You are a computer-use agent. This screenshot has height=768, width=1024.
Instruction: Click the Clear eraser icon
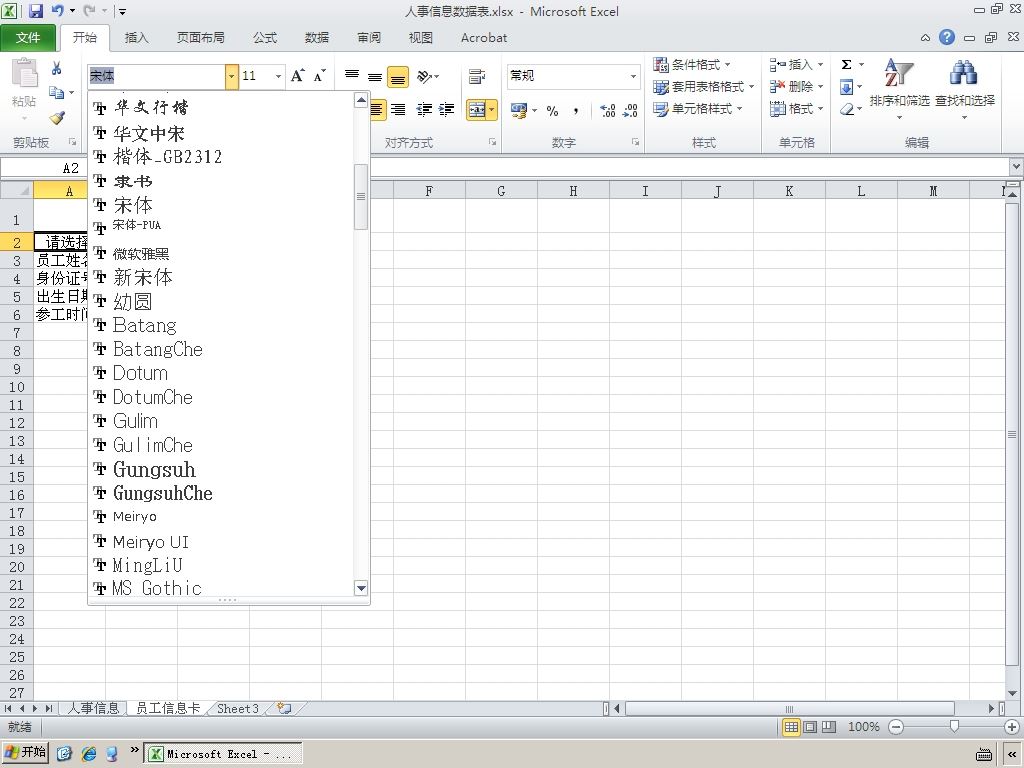847,109
